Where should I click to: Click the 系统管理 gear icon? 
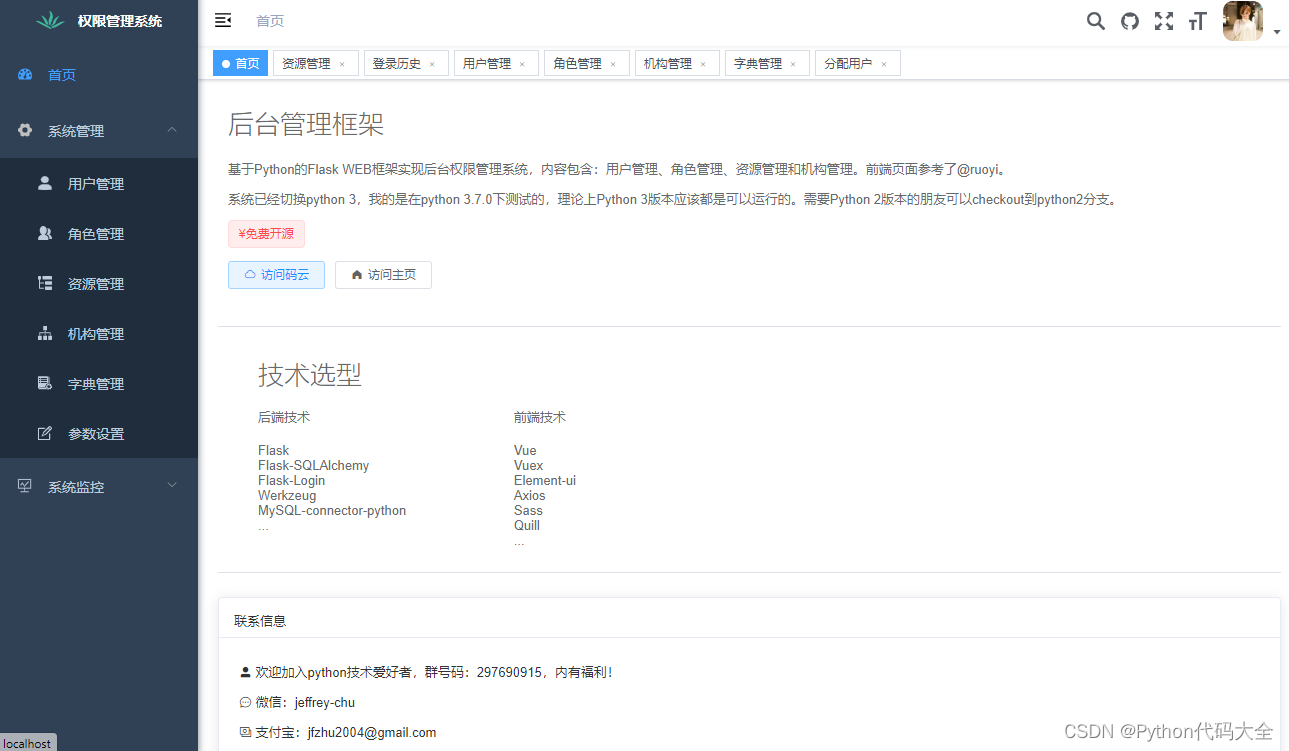pos(26,131)
